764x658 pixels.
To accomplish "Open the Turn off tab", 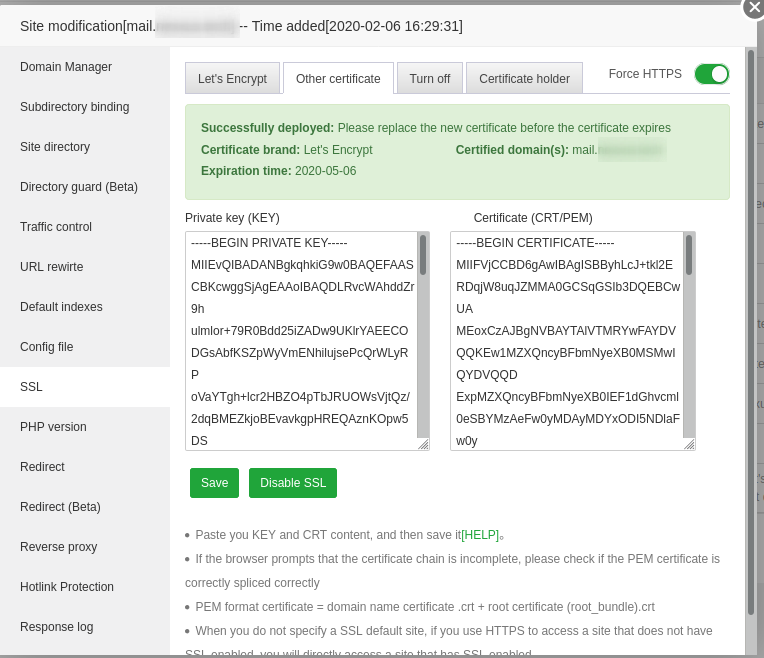I will 430,79.
